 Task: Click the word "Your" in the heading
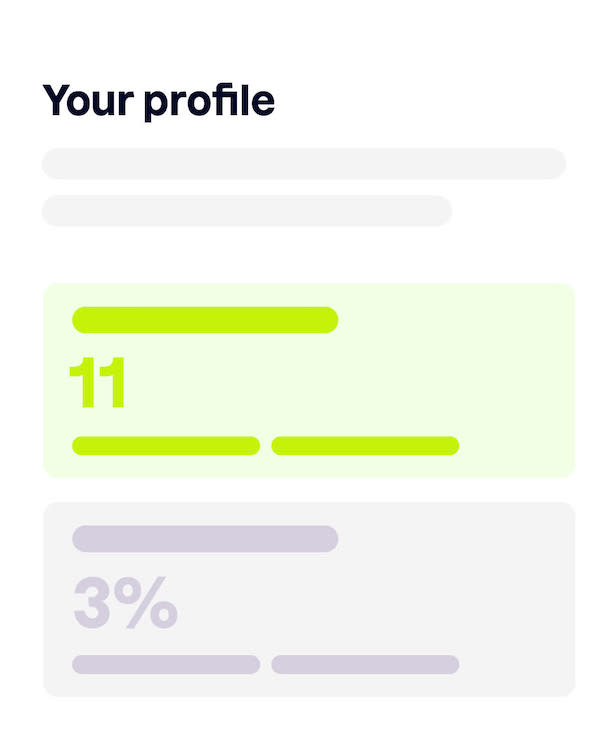pos(89,100)
